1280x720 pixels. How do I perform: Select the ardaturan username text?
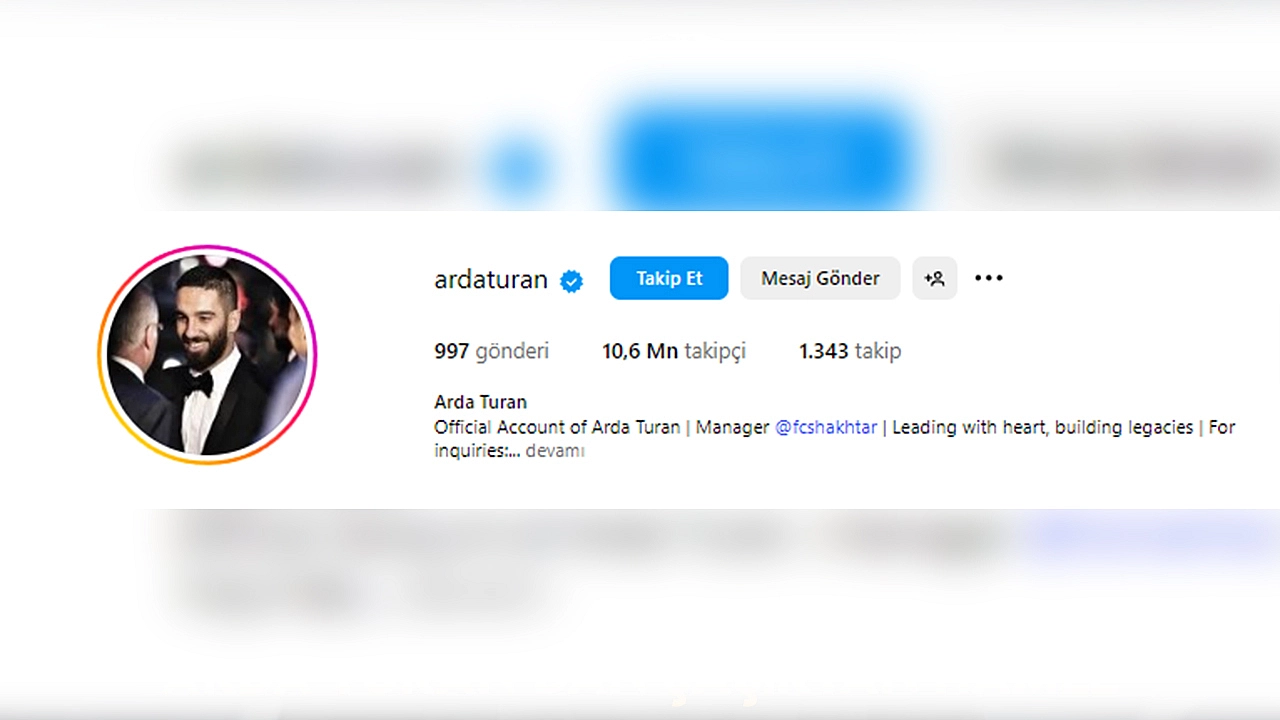point(491,280)
